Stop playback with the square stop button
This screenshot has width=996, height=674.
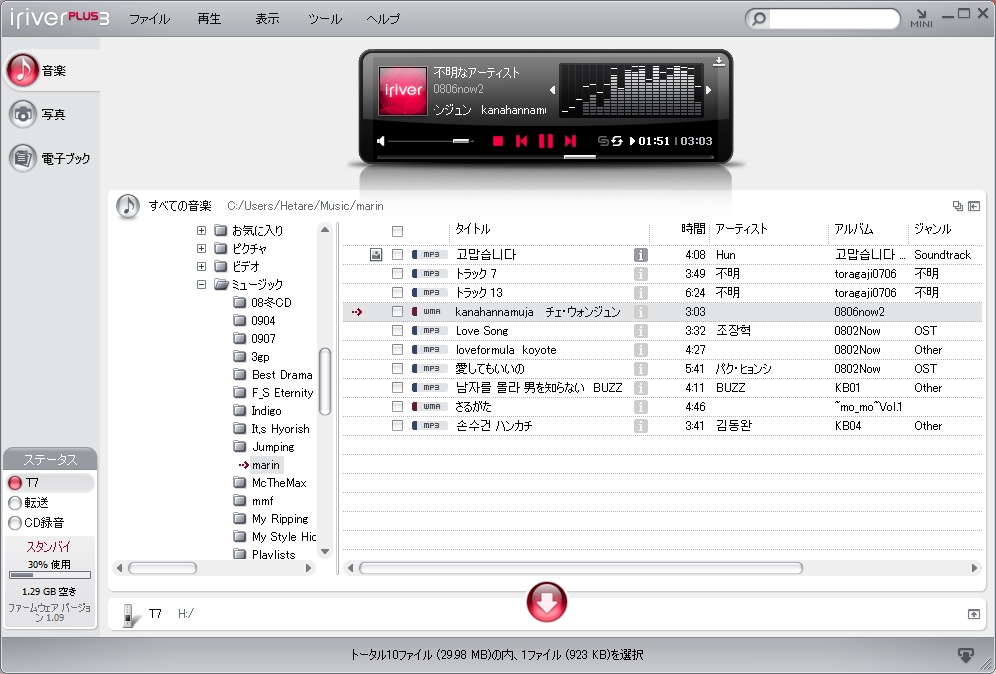point(498,141)
